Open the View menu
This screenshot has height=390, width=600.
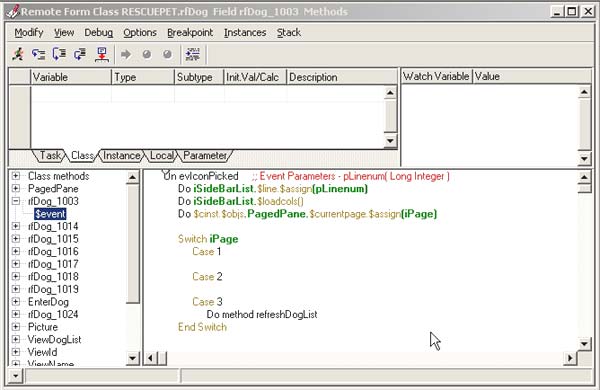point(64,33)
